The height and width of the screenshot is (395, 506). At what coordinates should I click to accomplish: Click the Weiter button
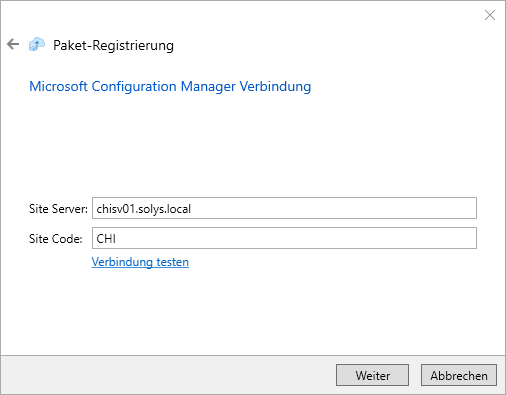click(x=372, y=375)
